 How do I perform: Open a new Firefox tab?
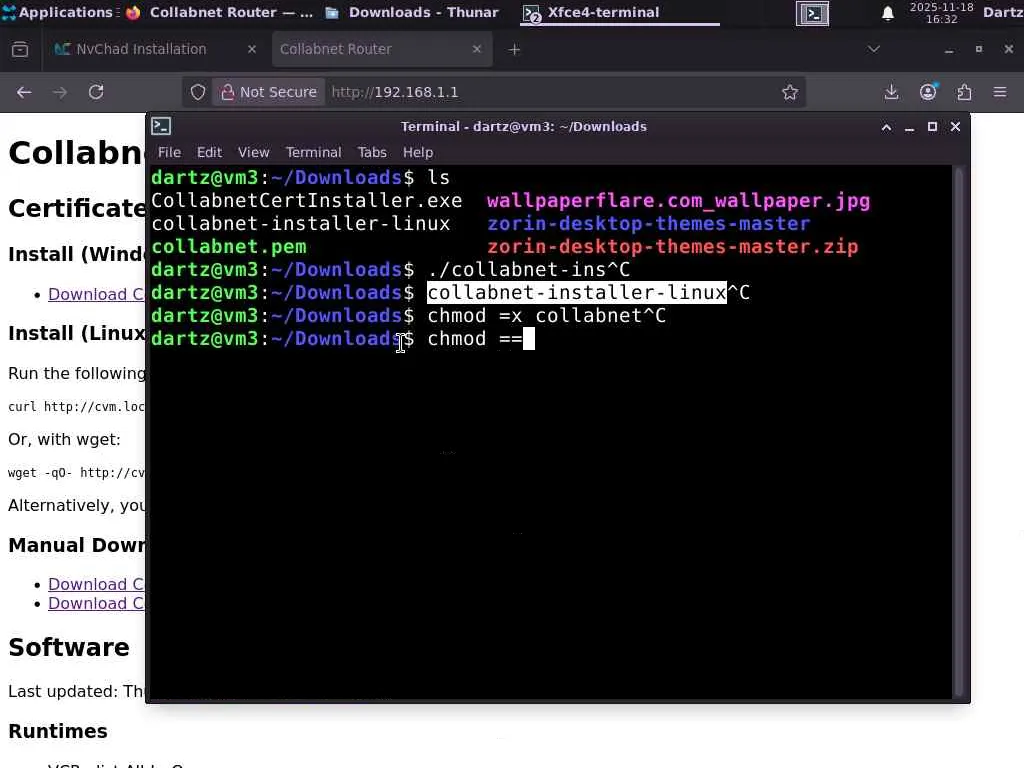click(x=515, y=50)
